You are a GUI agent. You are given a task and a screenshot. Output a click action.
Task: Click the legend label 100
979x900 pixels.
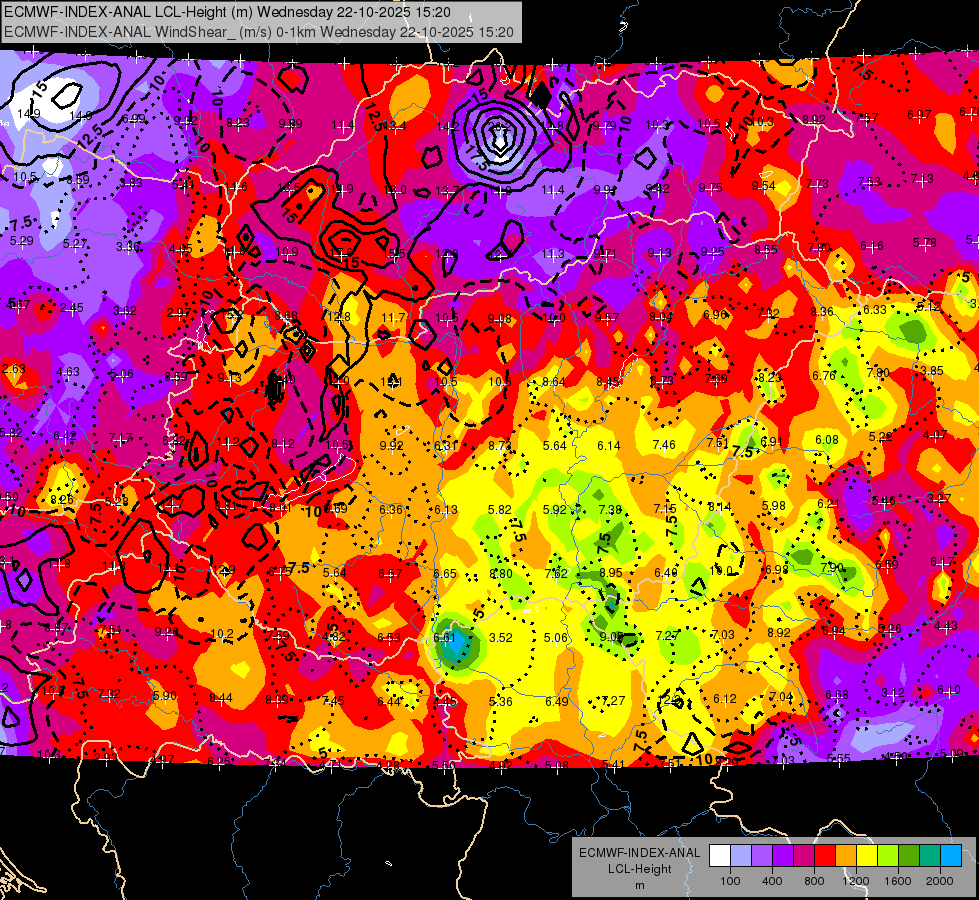[x=730, y=881]
